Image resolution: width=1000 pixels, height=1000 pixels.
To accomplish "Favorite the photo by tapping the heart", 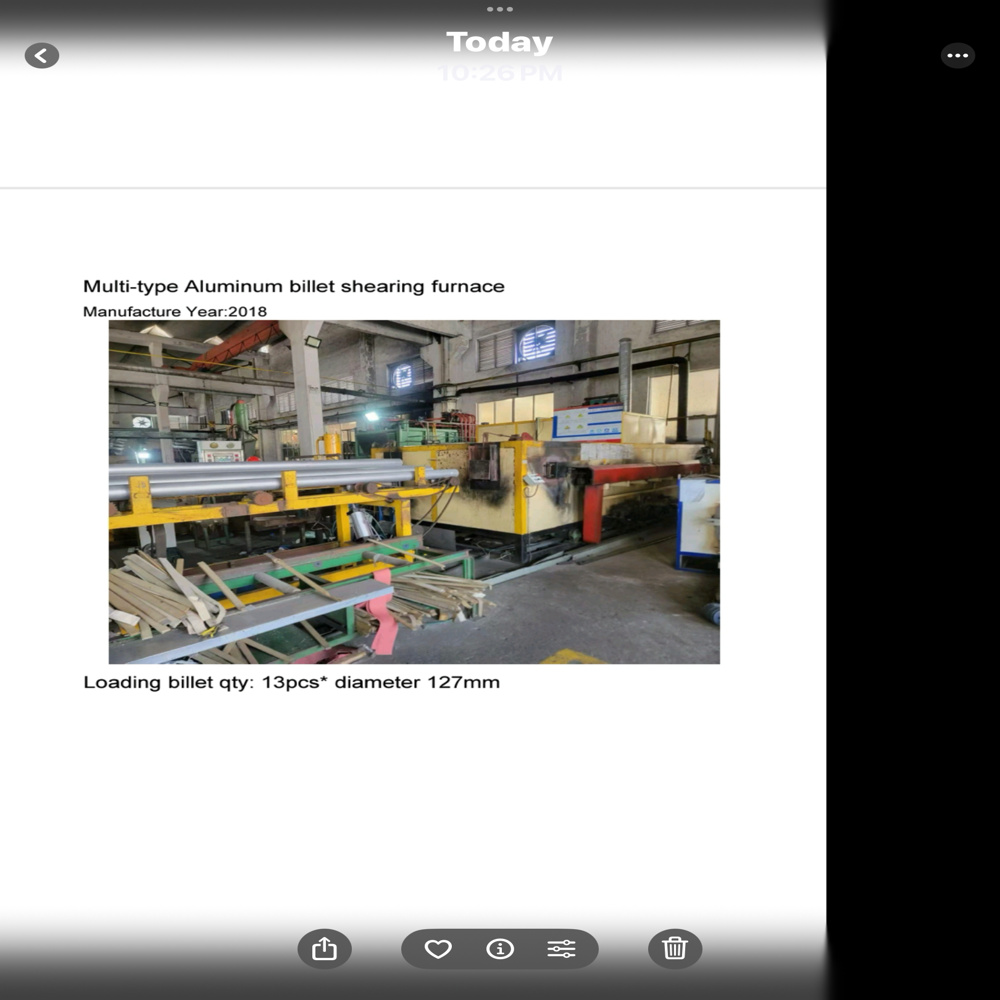I will (438, 948).
